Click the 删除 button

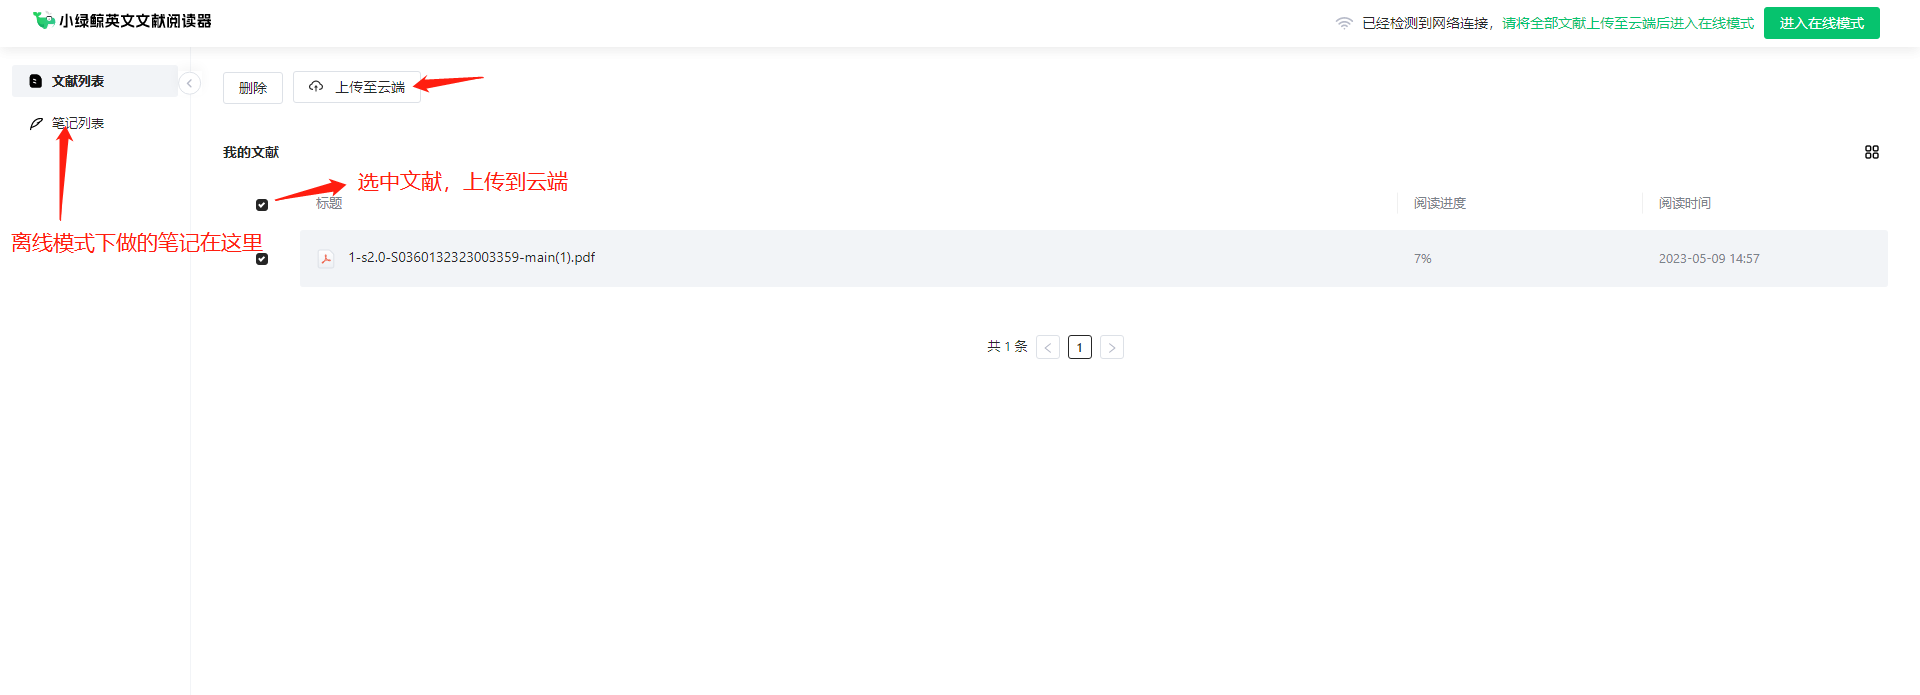pyautogui.click(x=253, y=87)
